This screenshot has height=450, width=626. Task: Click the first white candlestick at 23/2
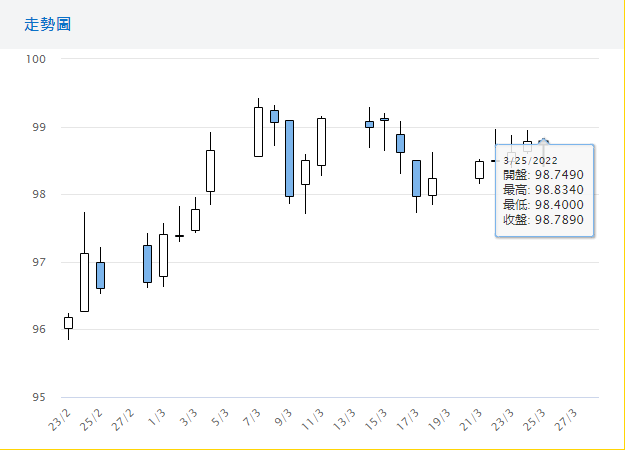click(68, 323)
